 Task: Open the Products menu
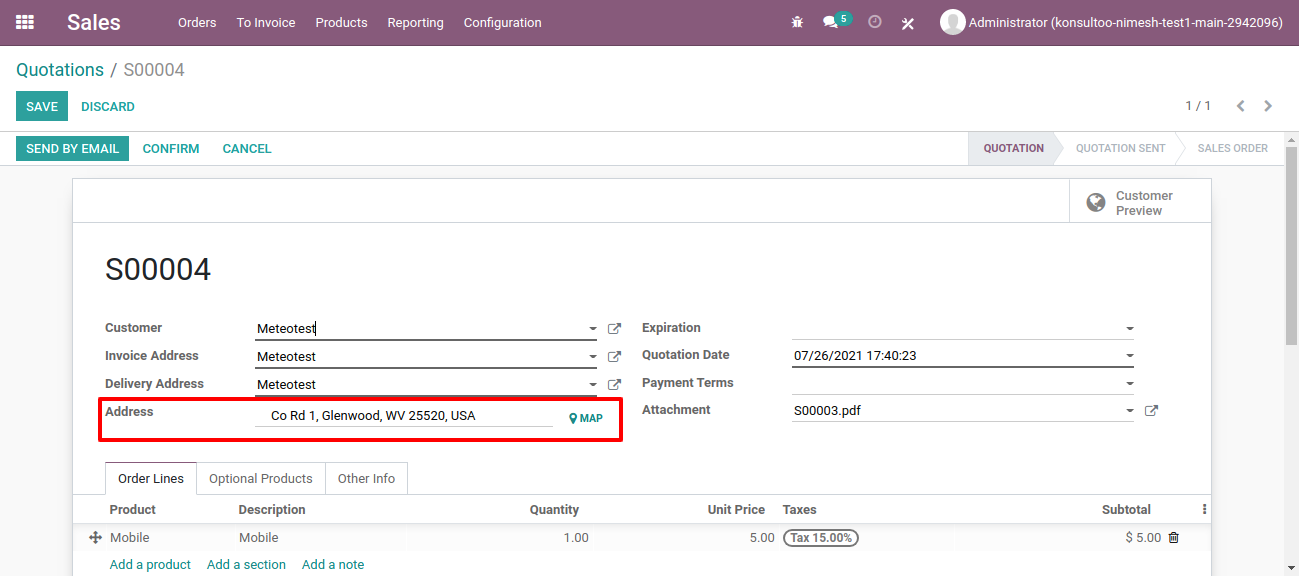tap(341, 22)
